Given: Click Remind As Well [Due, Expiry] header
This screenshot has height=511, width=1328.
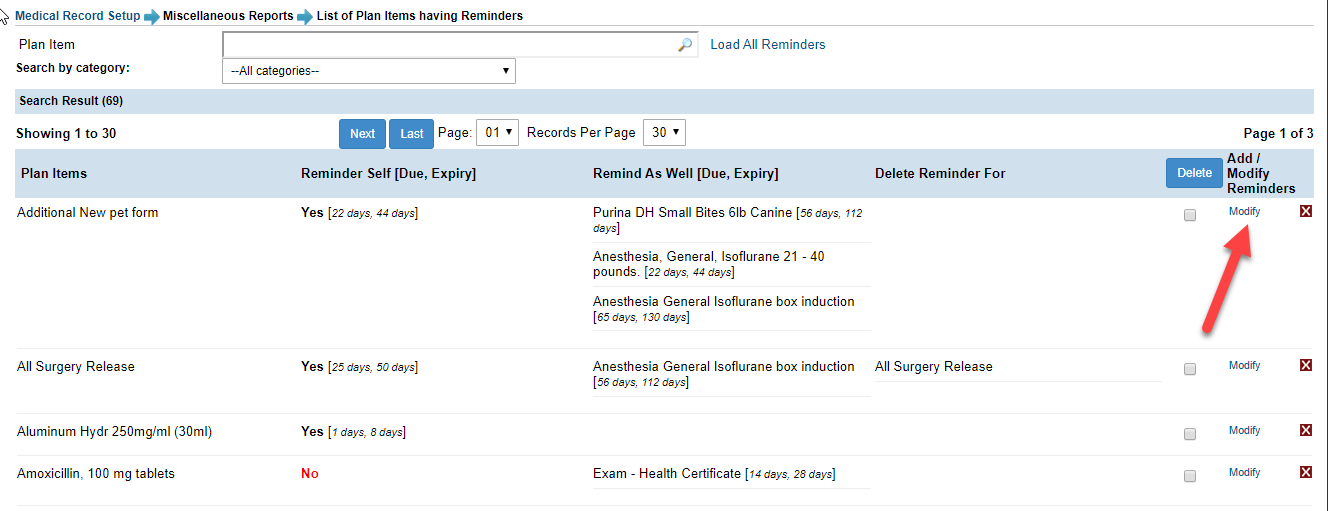Looking at the screenshot, I should click(x=685, y=174).
